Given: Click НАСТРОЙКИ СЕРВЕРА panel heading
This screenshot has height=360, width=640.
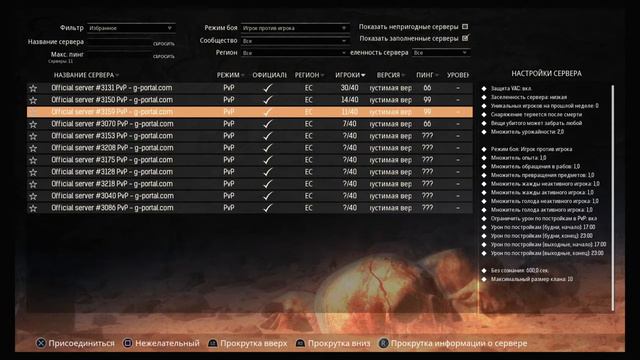Looking at the screenshot, I should pyautogui.click(x=547, y=73).
